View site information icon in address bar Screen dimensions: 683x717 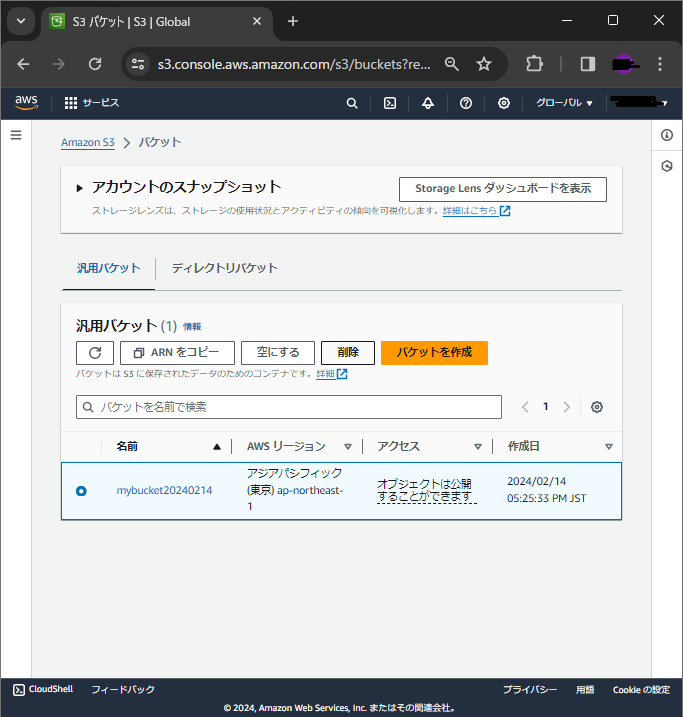tap(138, 64)
